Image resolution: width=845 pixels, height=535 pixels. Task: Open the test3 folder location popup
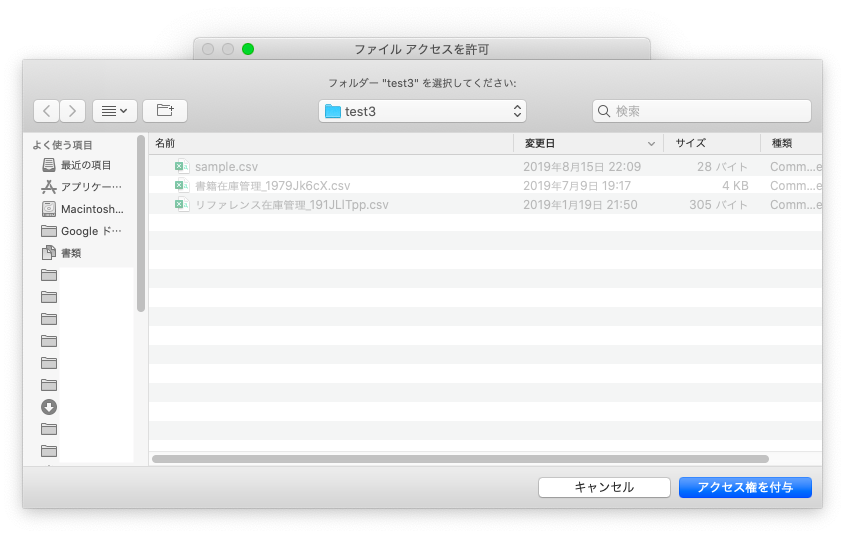pyautogui.click(x=422, y=111)
